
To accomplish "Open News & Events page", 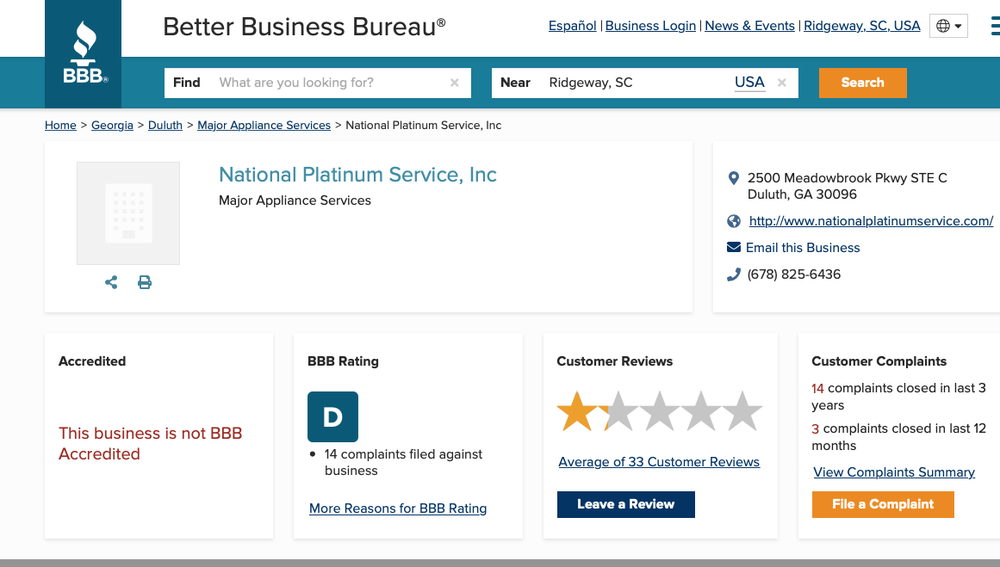I will (749, 26).
